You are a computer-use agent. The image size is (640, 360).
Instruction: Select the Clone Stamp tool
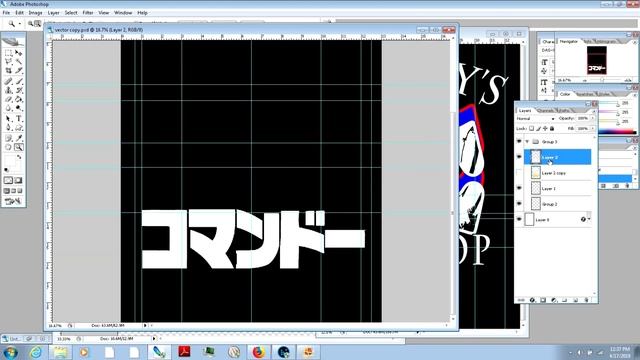(x=8, y=90)
